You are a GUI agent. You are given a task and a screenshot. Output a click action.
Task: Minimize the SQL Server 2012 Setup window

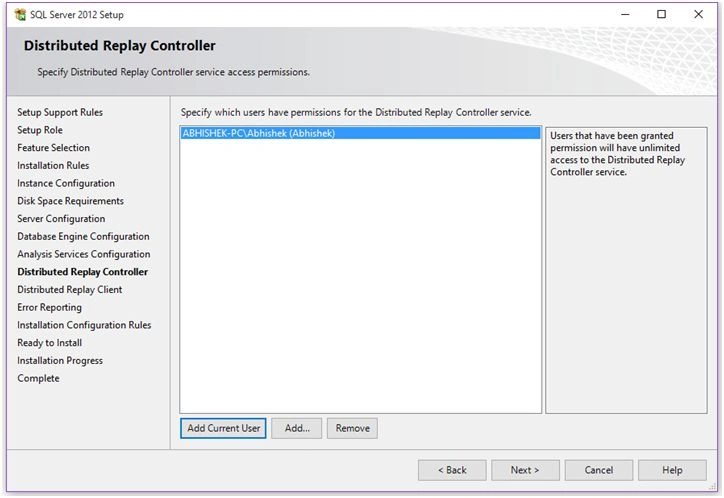[x=625, y=14]
